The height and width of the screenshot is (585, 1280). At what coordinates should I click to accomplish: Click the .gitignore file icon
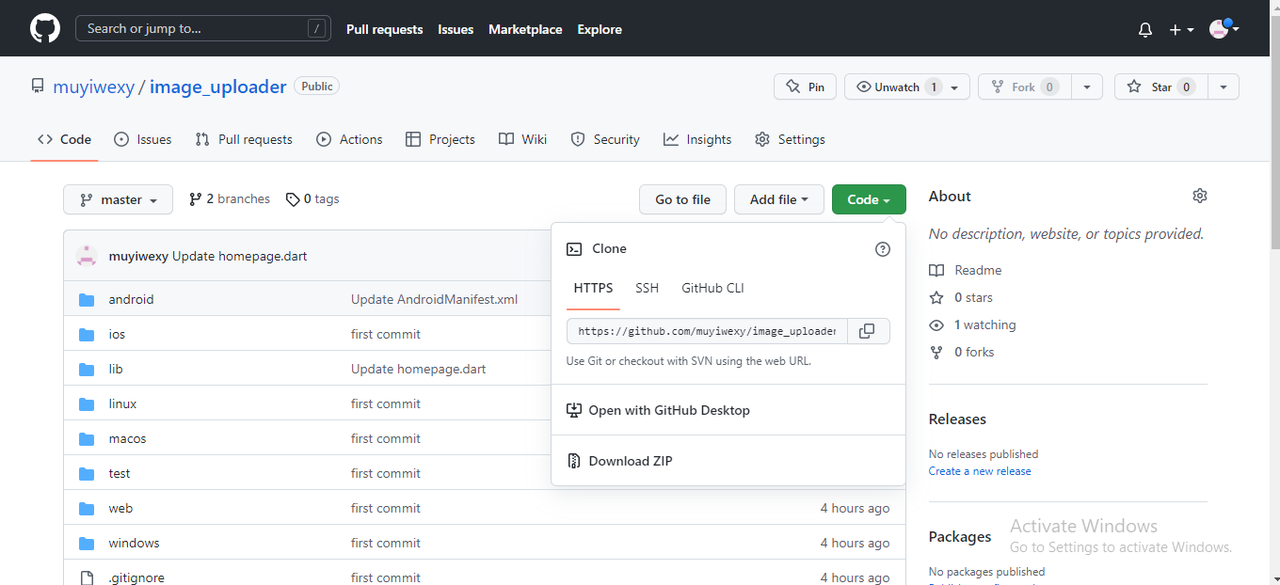click(x=87, y=577)
